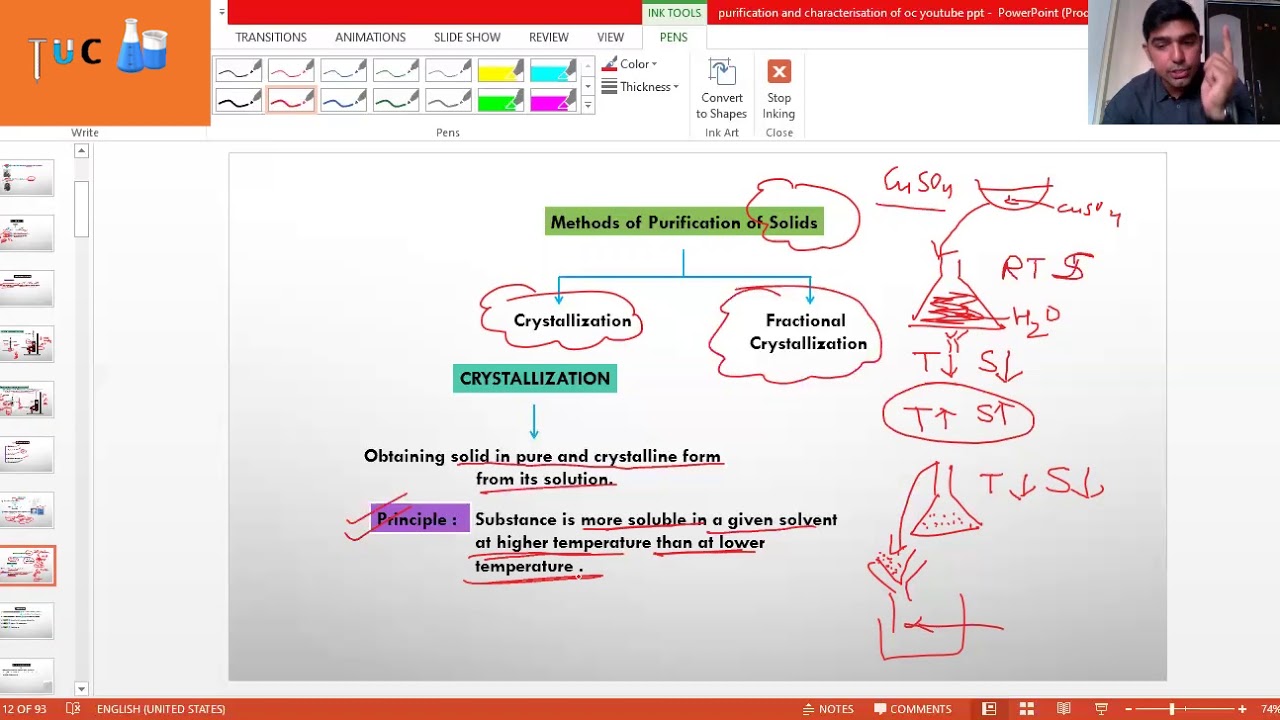This screenshot has width=1280, height=720.
Task: Open the pen Color dropdown
Action: click(x=630, y=64)
